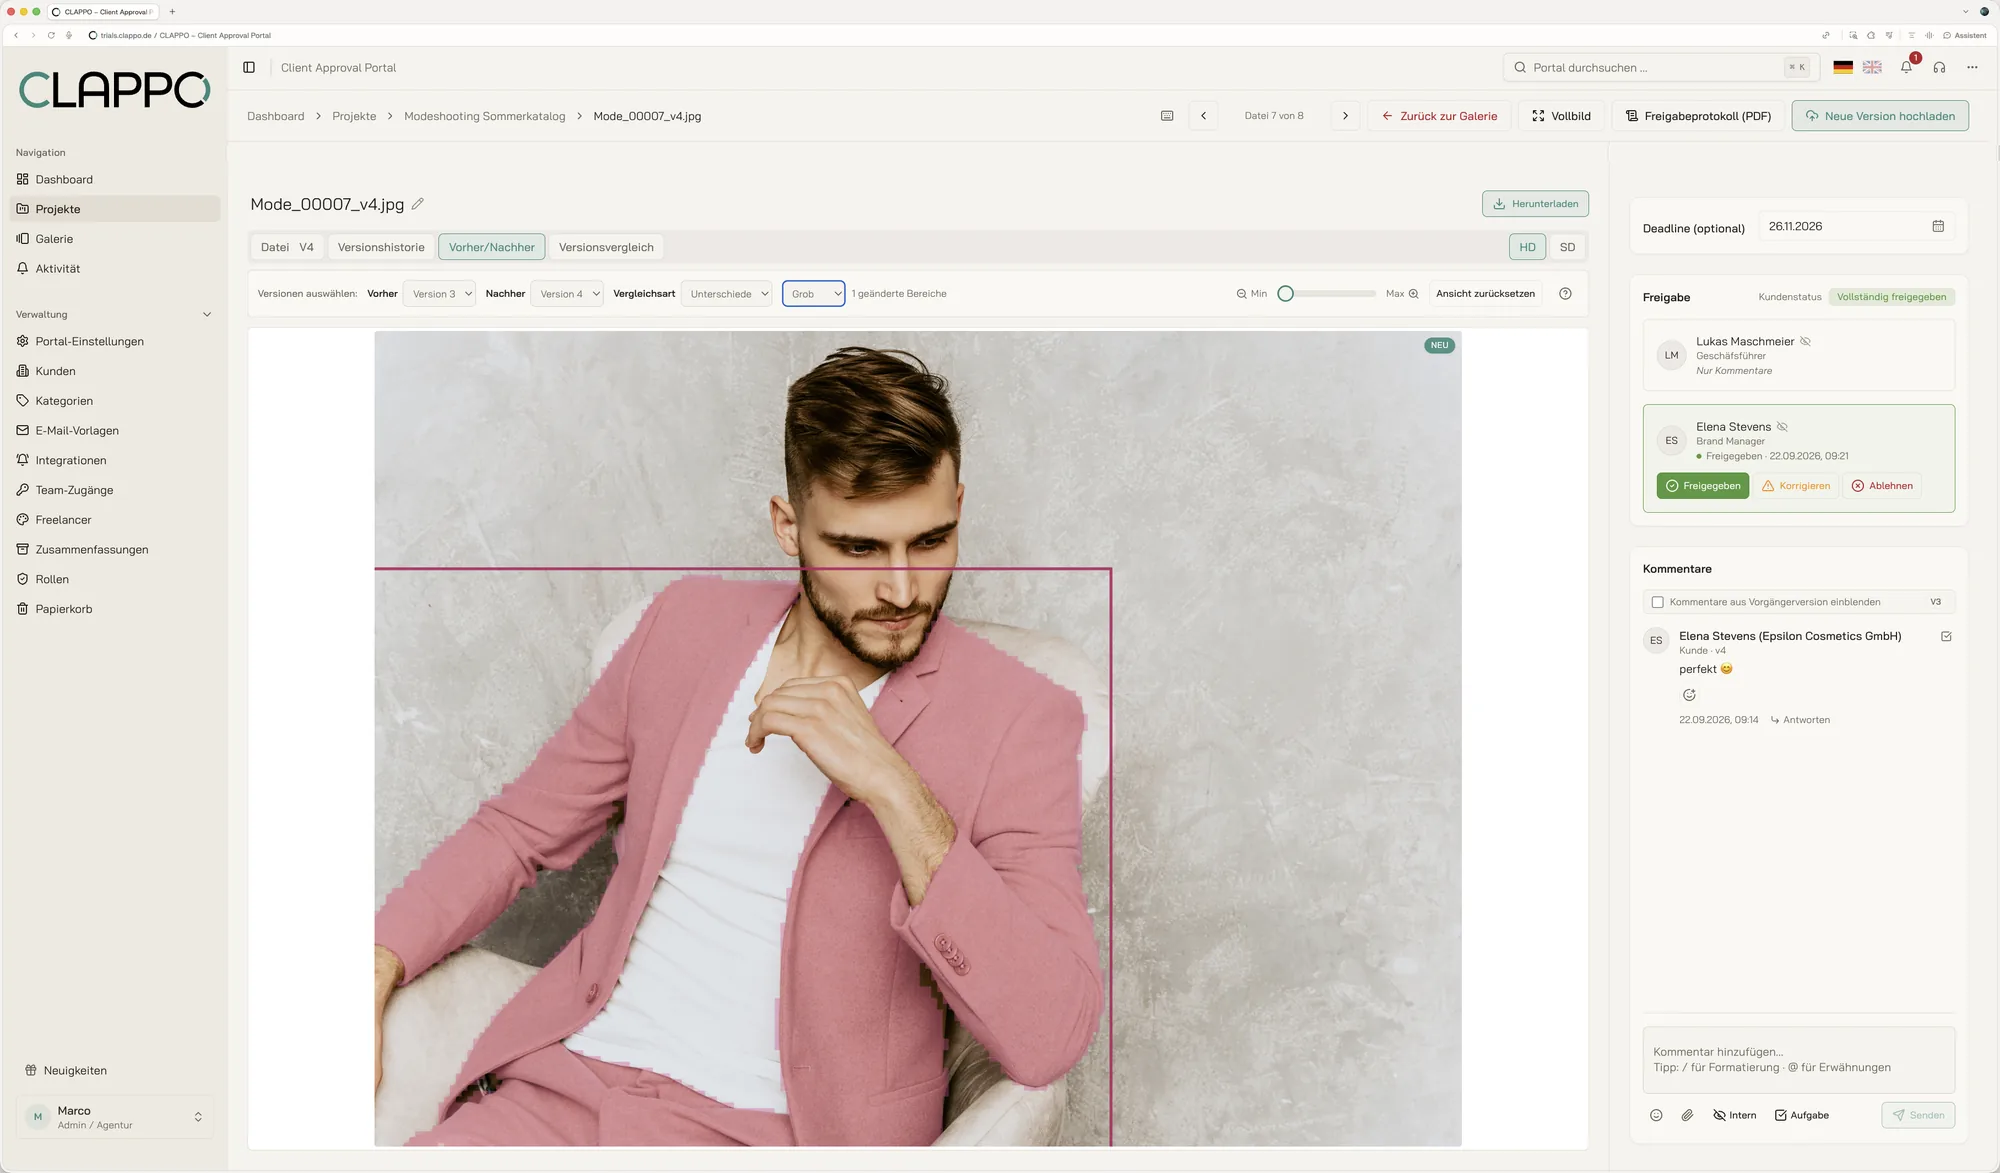
Task: Open the help question mark icon
Action: tap(1565, 293)
